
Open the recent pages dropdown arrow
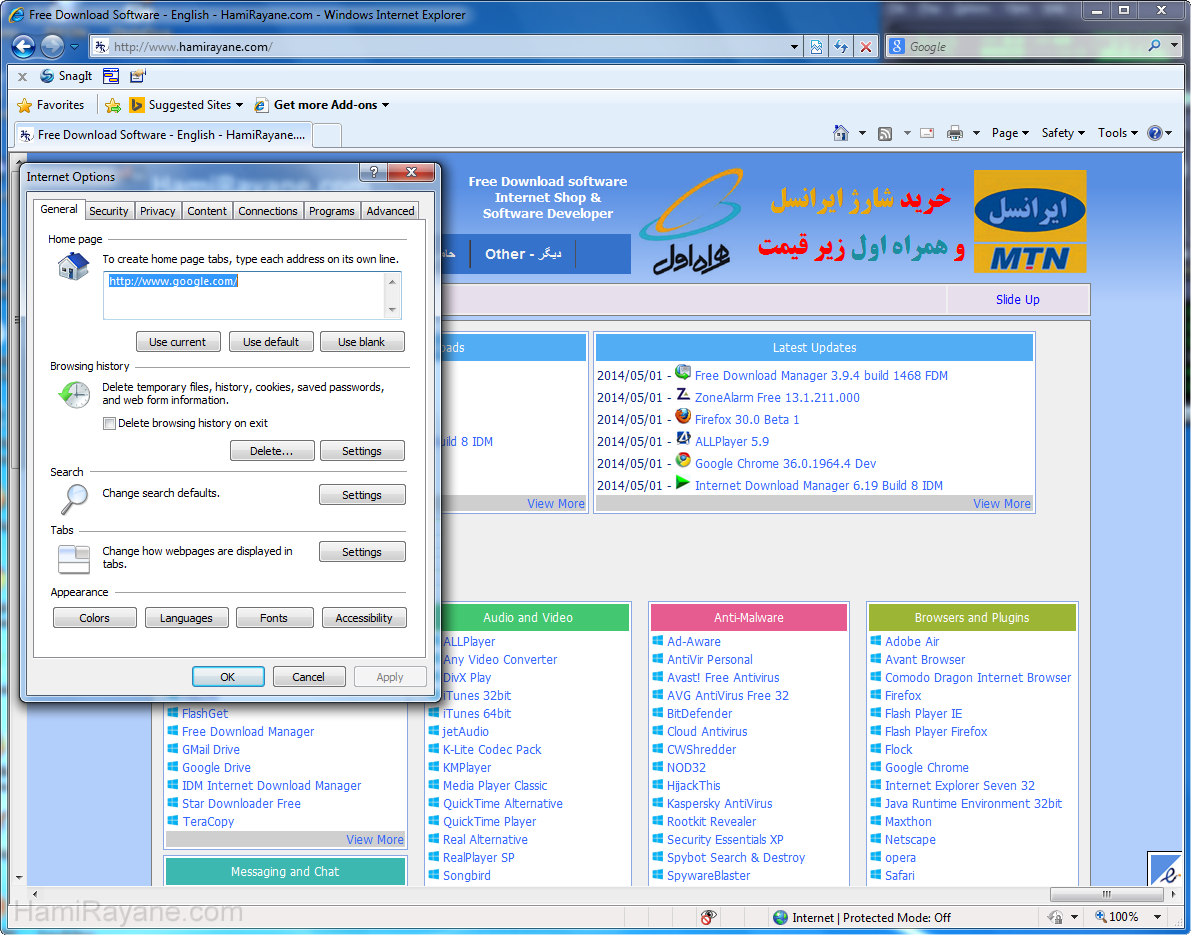click(74, 47)
